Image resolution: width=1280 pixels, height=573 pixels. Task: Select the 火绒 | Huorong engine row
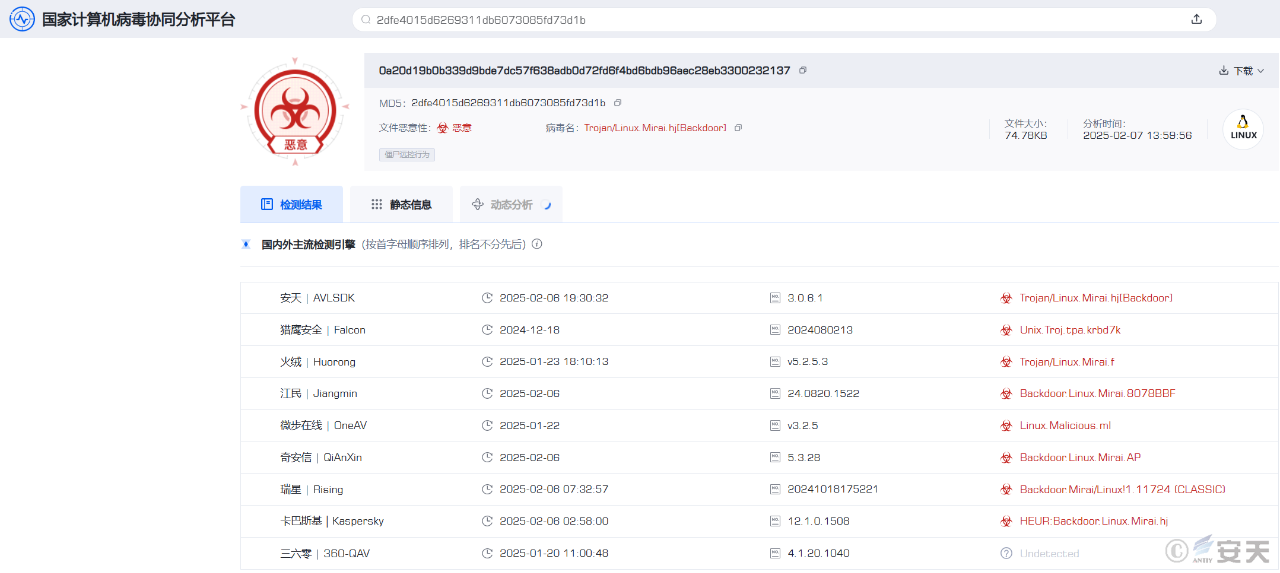pos(760,362)
